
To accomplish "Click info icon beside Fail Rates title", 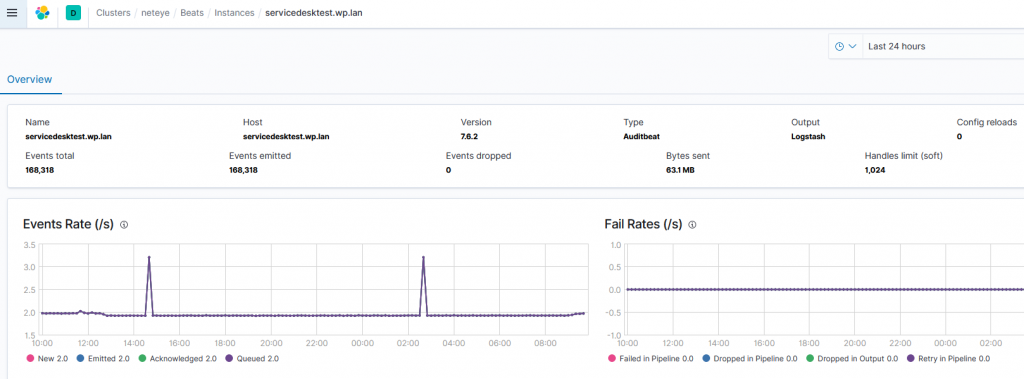I will click(x=692, y=225).
